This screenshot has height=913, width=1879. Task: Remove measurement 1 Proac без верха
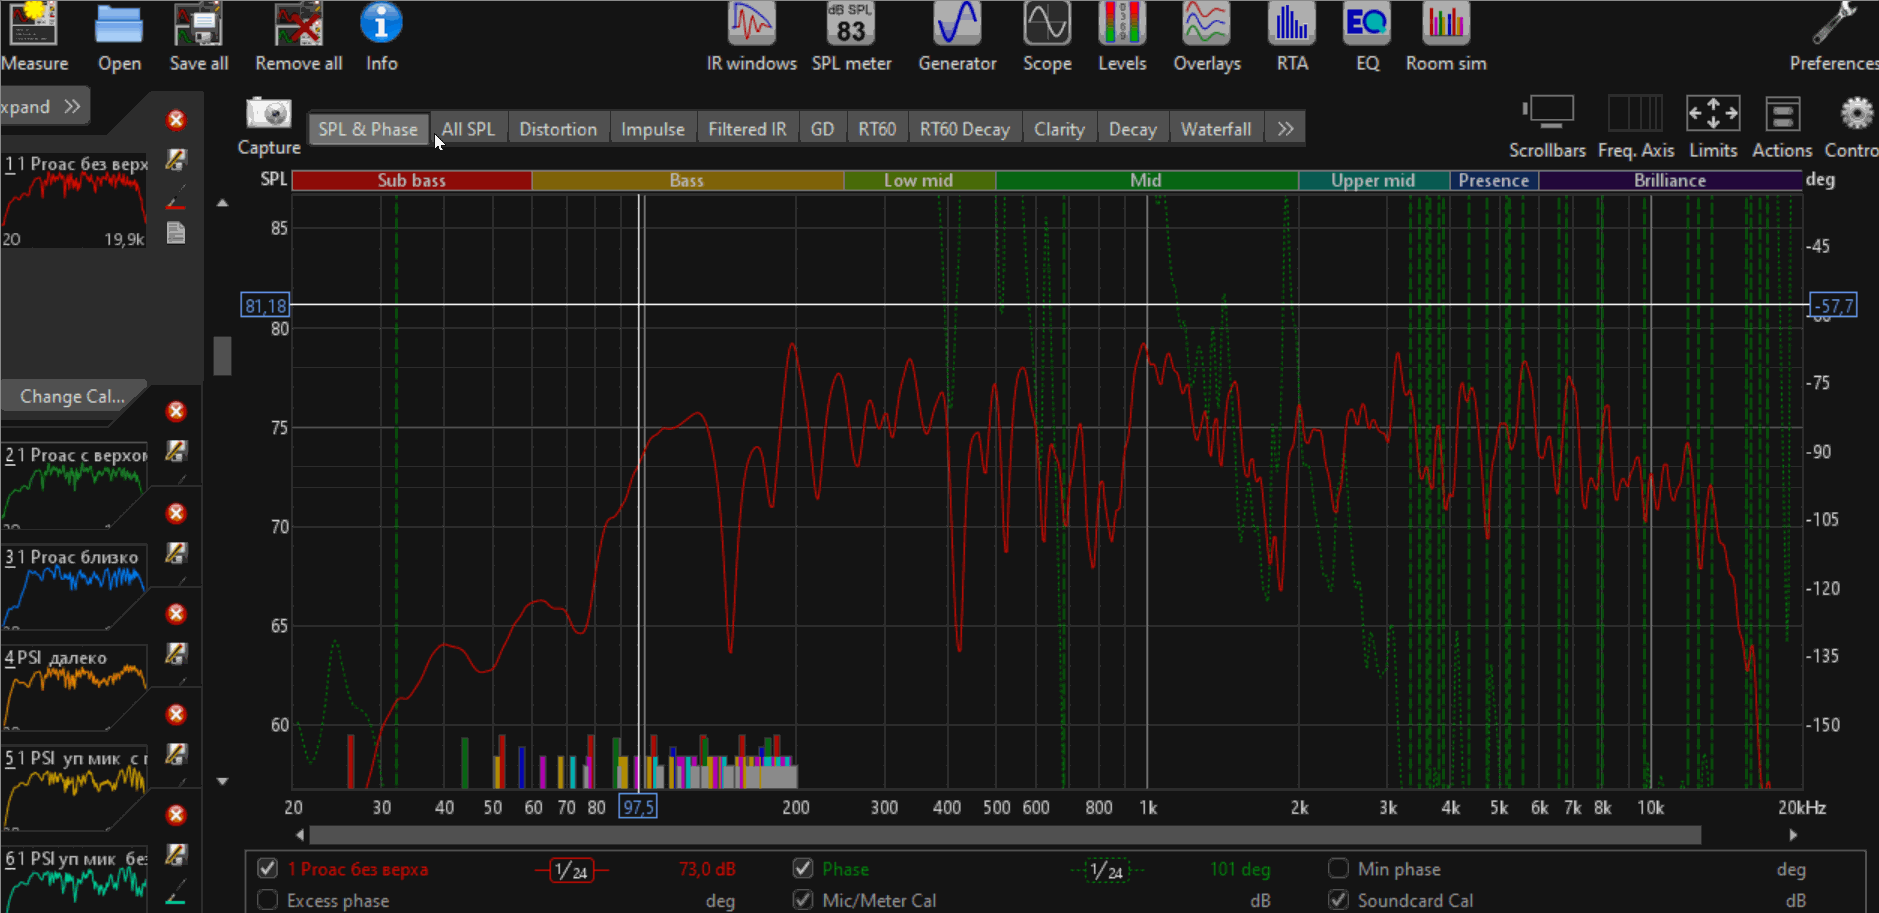tap(176, 120)
